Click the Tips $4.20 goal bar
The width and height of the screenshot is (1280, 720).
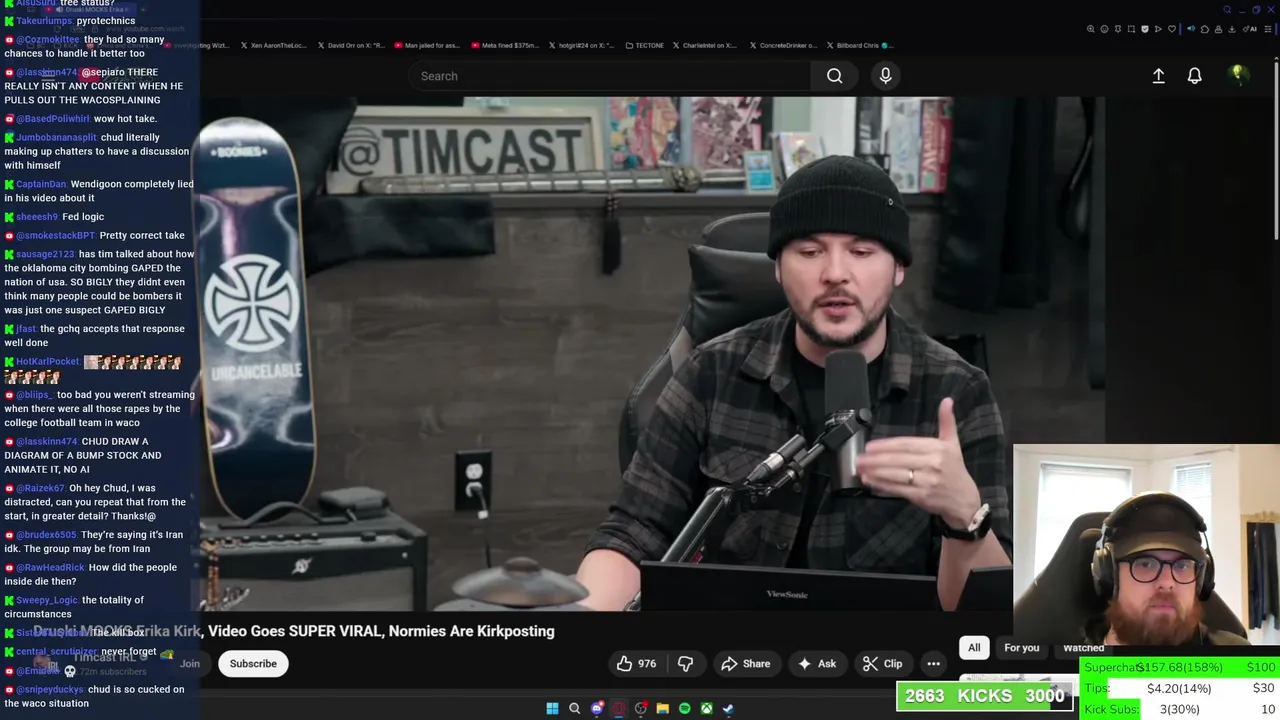point(1180,688)
